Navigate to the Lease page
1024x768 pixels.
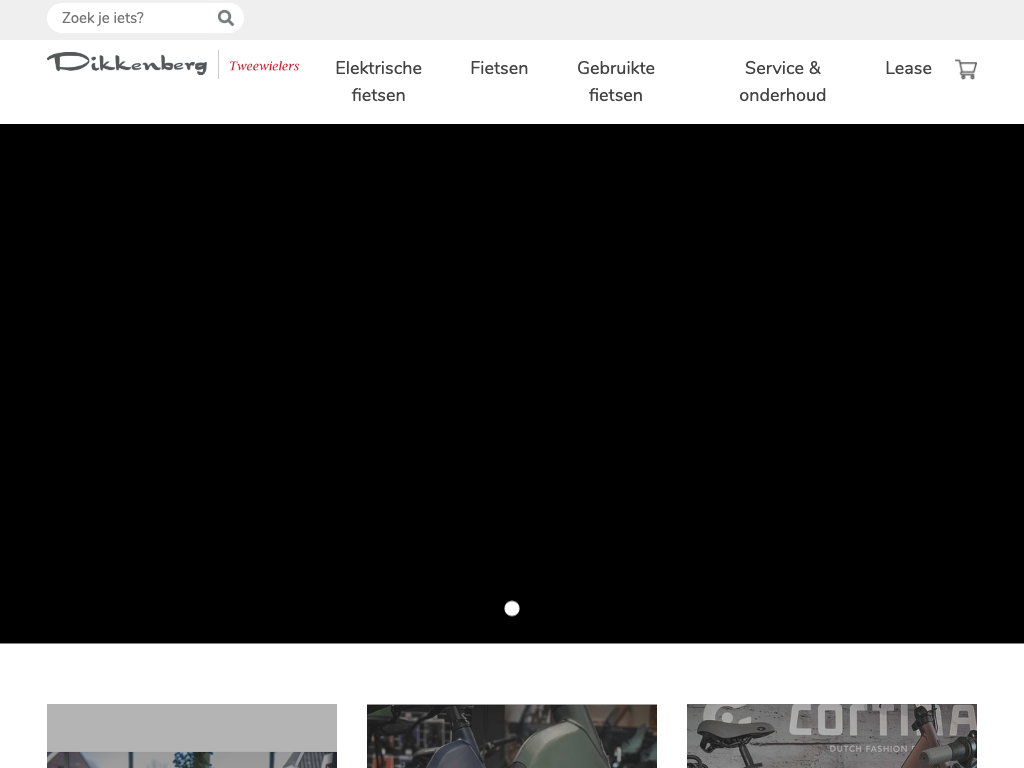coord(908,68)
